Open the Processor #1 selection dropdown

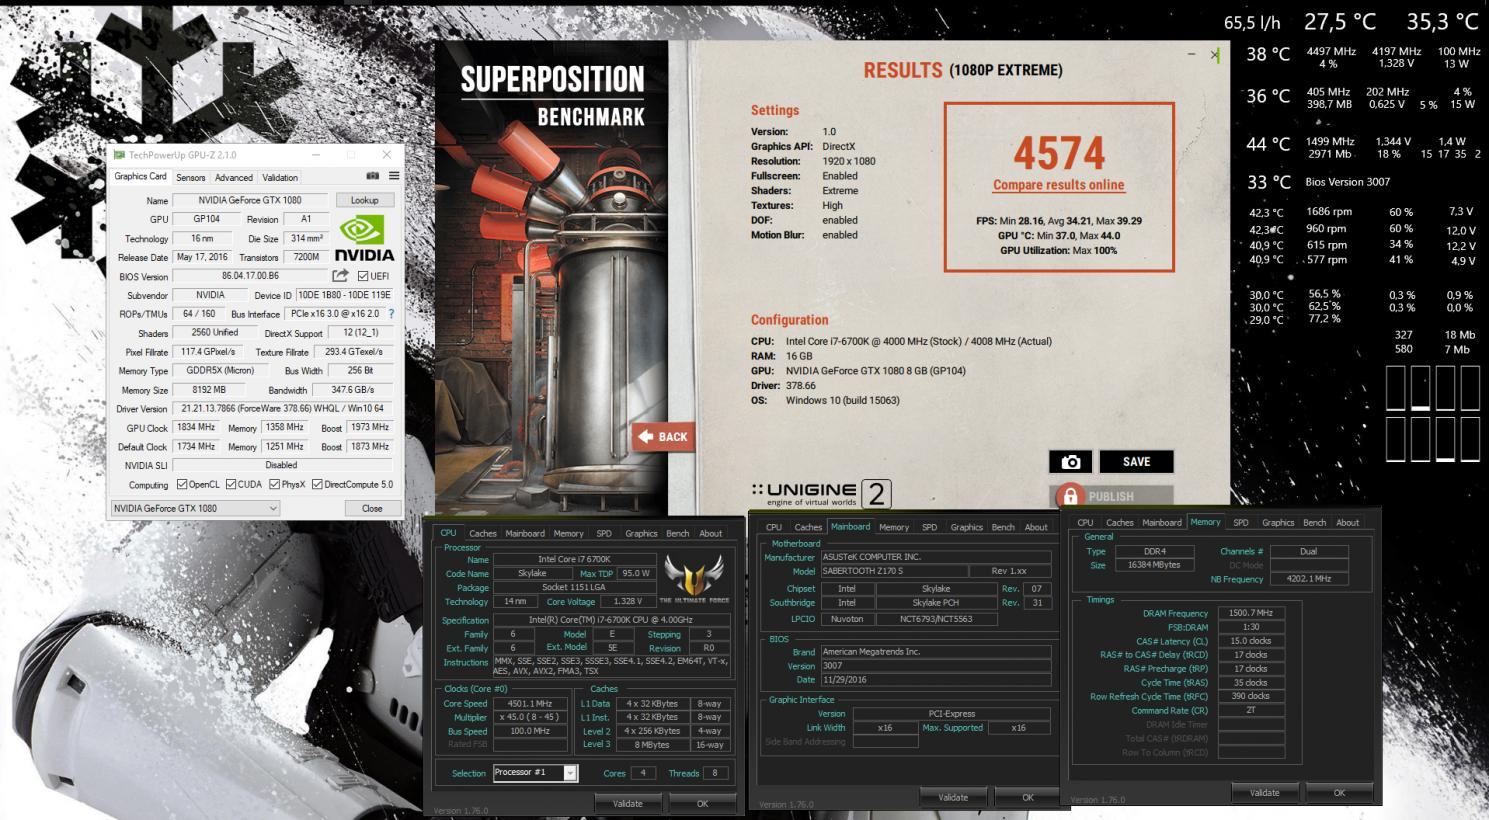tap(535, 772)
